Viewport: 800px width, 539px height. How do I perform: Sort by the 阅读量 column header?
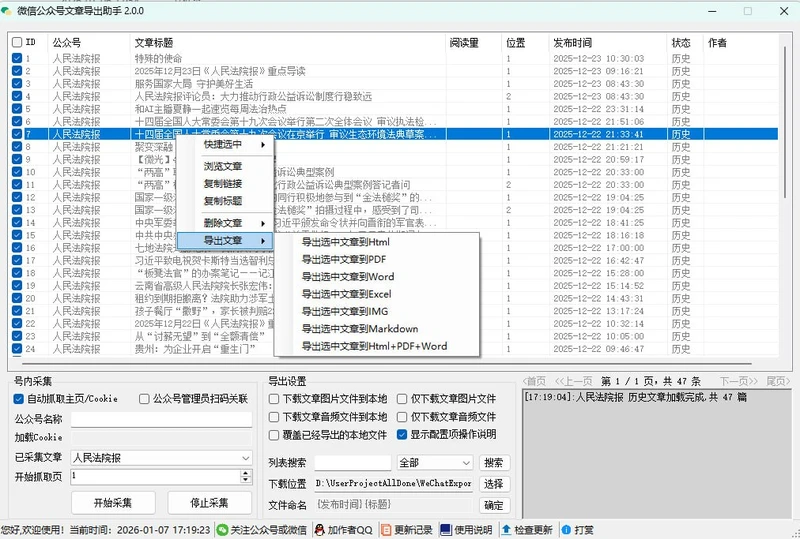[x=473, y=42]
